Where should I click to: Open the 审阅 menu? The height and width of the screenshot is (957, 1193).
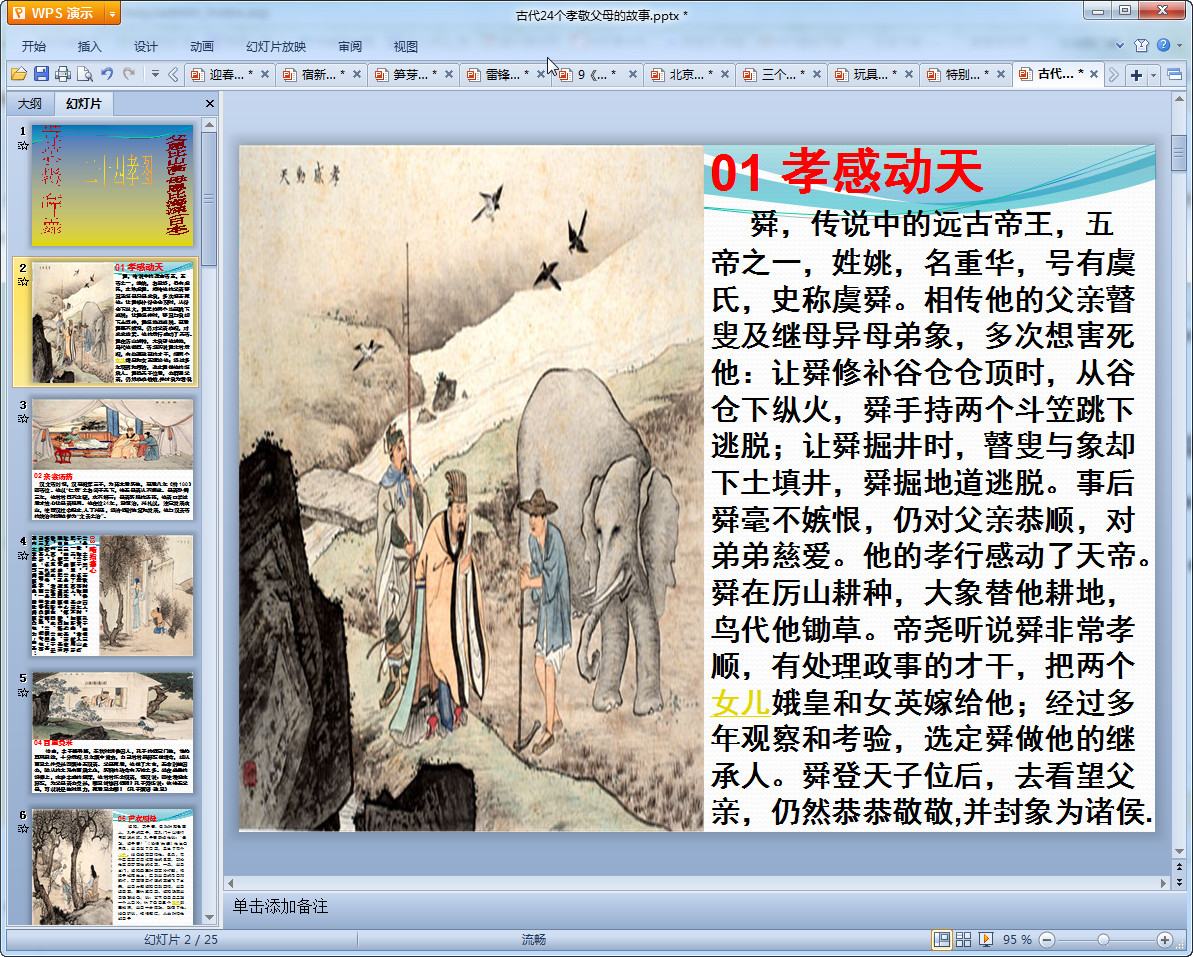click(350, 46)
